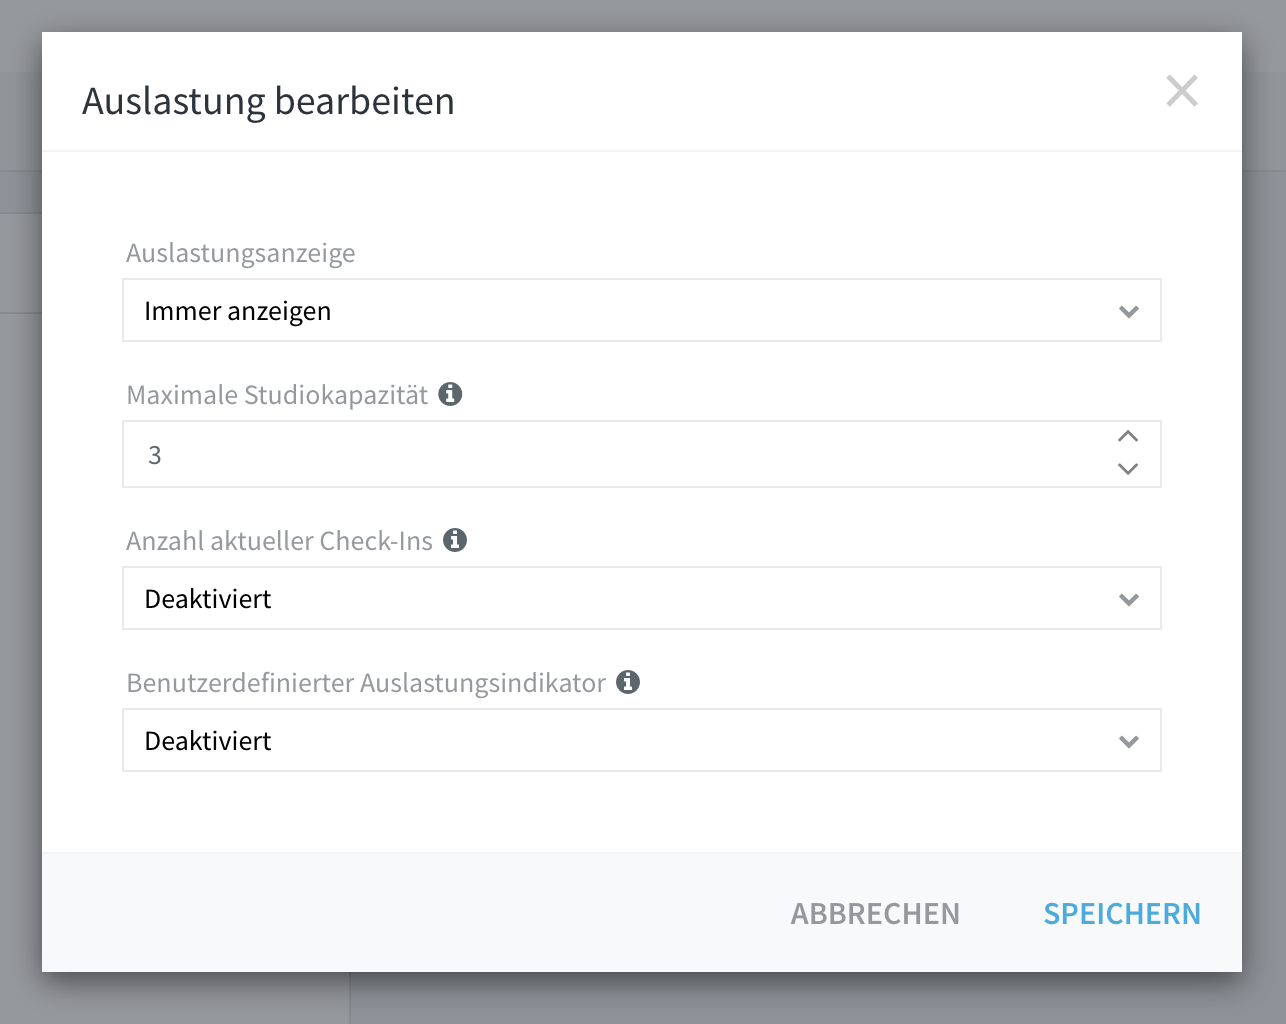This screenshot has width=1286, height=1024.
Task: Increase studio capacity with the up arrow
Action: (x=1128, y=437)
